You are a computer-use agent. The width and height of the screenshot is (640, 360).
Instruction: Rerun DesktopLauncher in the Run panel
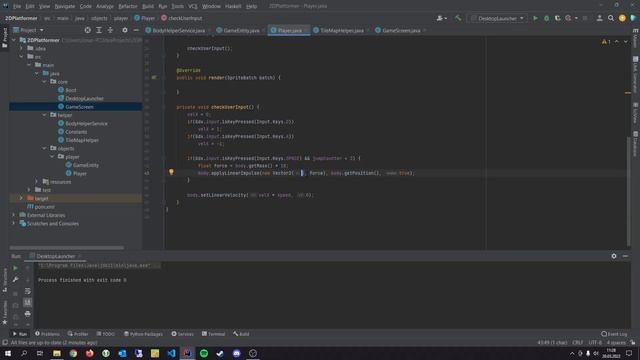15,268
